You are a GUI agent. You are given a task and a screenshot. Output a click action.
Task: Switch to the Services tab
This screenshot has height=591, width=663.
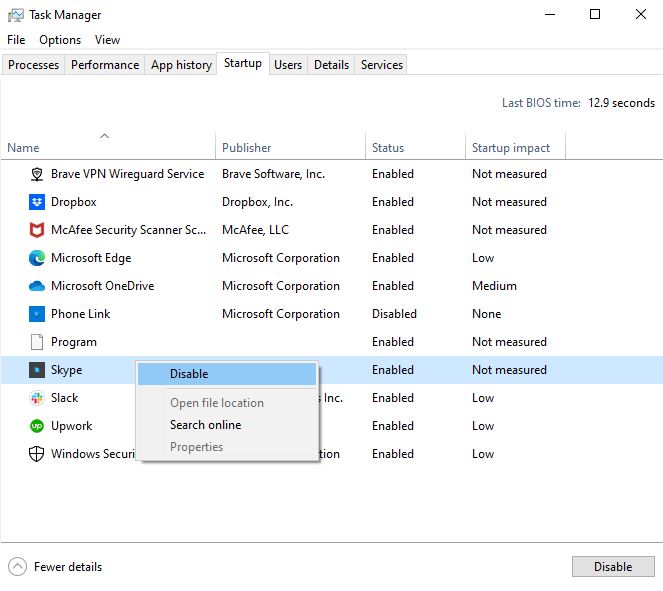click(382, 65)
